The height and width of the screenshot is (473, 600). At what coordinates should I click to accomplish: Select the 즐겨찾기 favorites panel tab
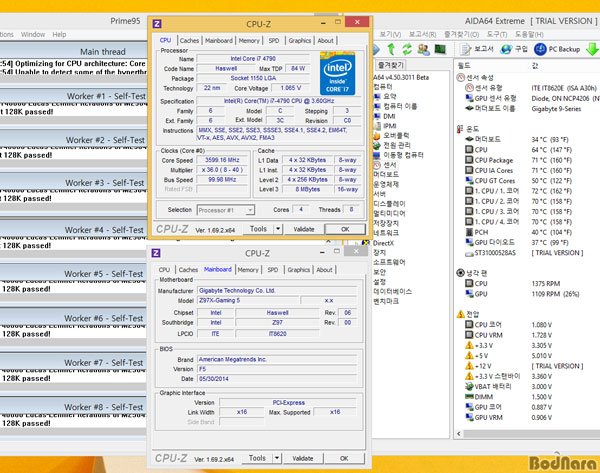pos(390,65)
